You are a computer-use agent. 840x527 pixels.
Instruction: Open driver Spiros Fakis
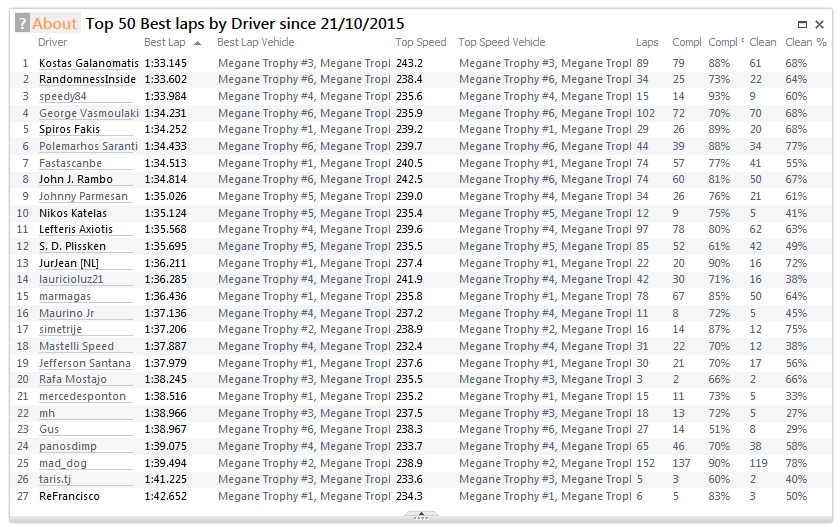(69, 130)
